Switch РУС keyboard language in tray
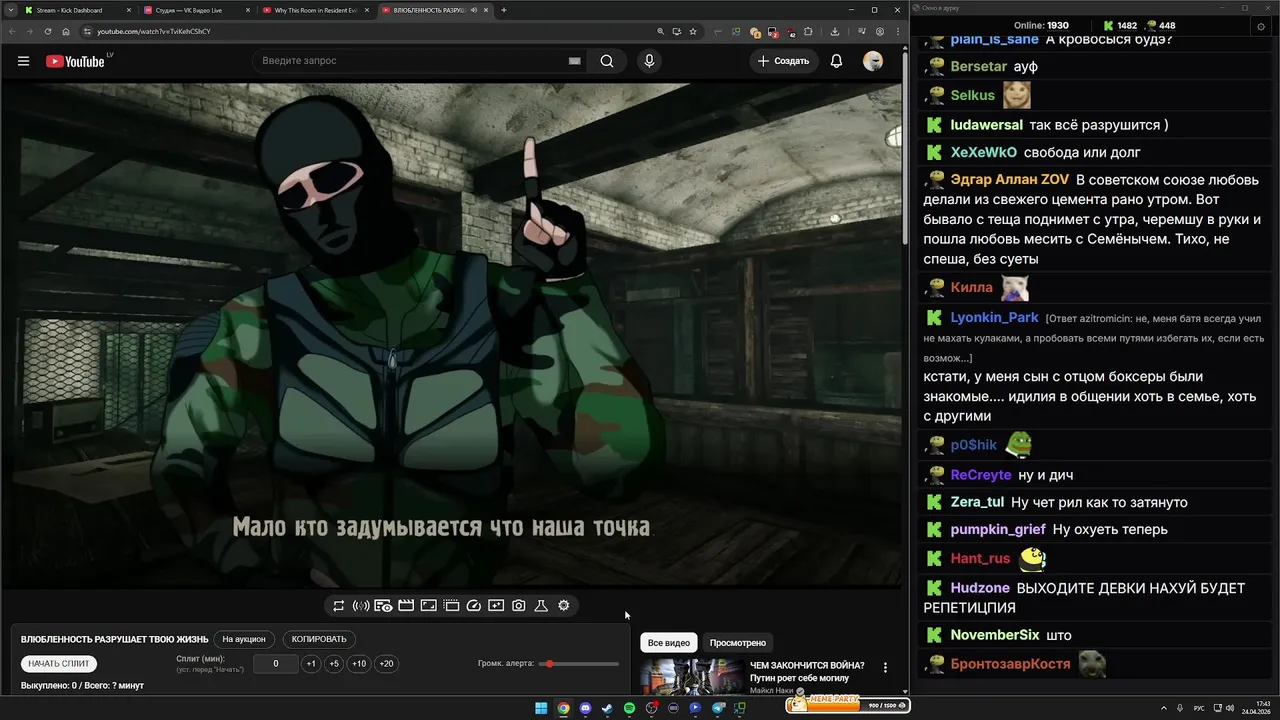 pyautogui.click(x=1199, y=708)
